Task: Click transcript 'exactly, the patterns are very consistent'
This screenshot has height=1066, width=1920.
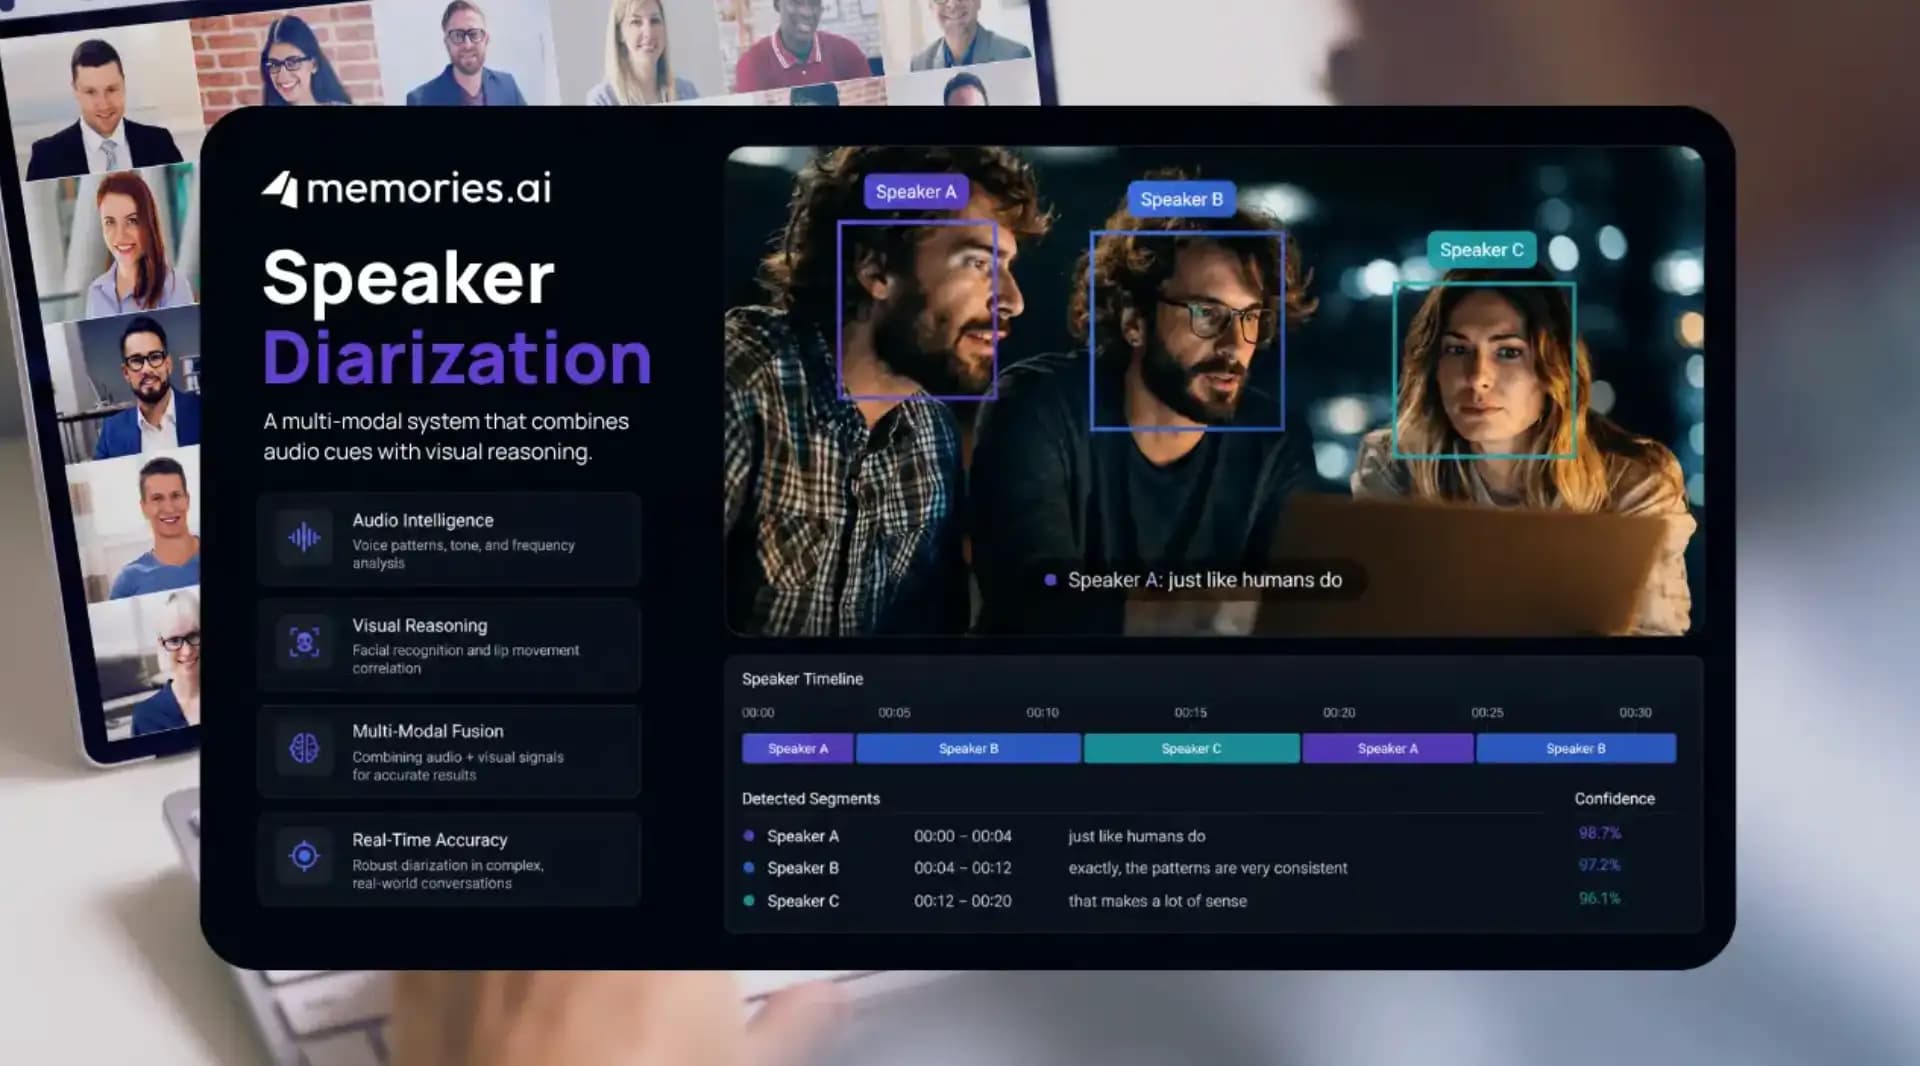Action: [1208, 868]
